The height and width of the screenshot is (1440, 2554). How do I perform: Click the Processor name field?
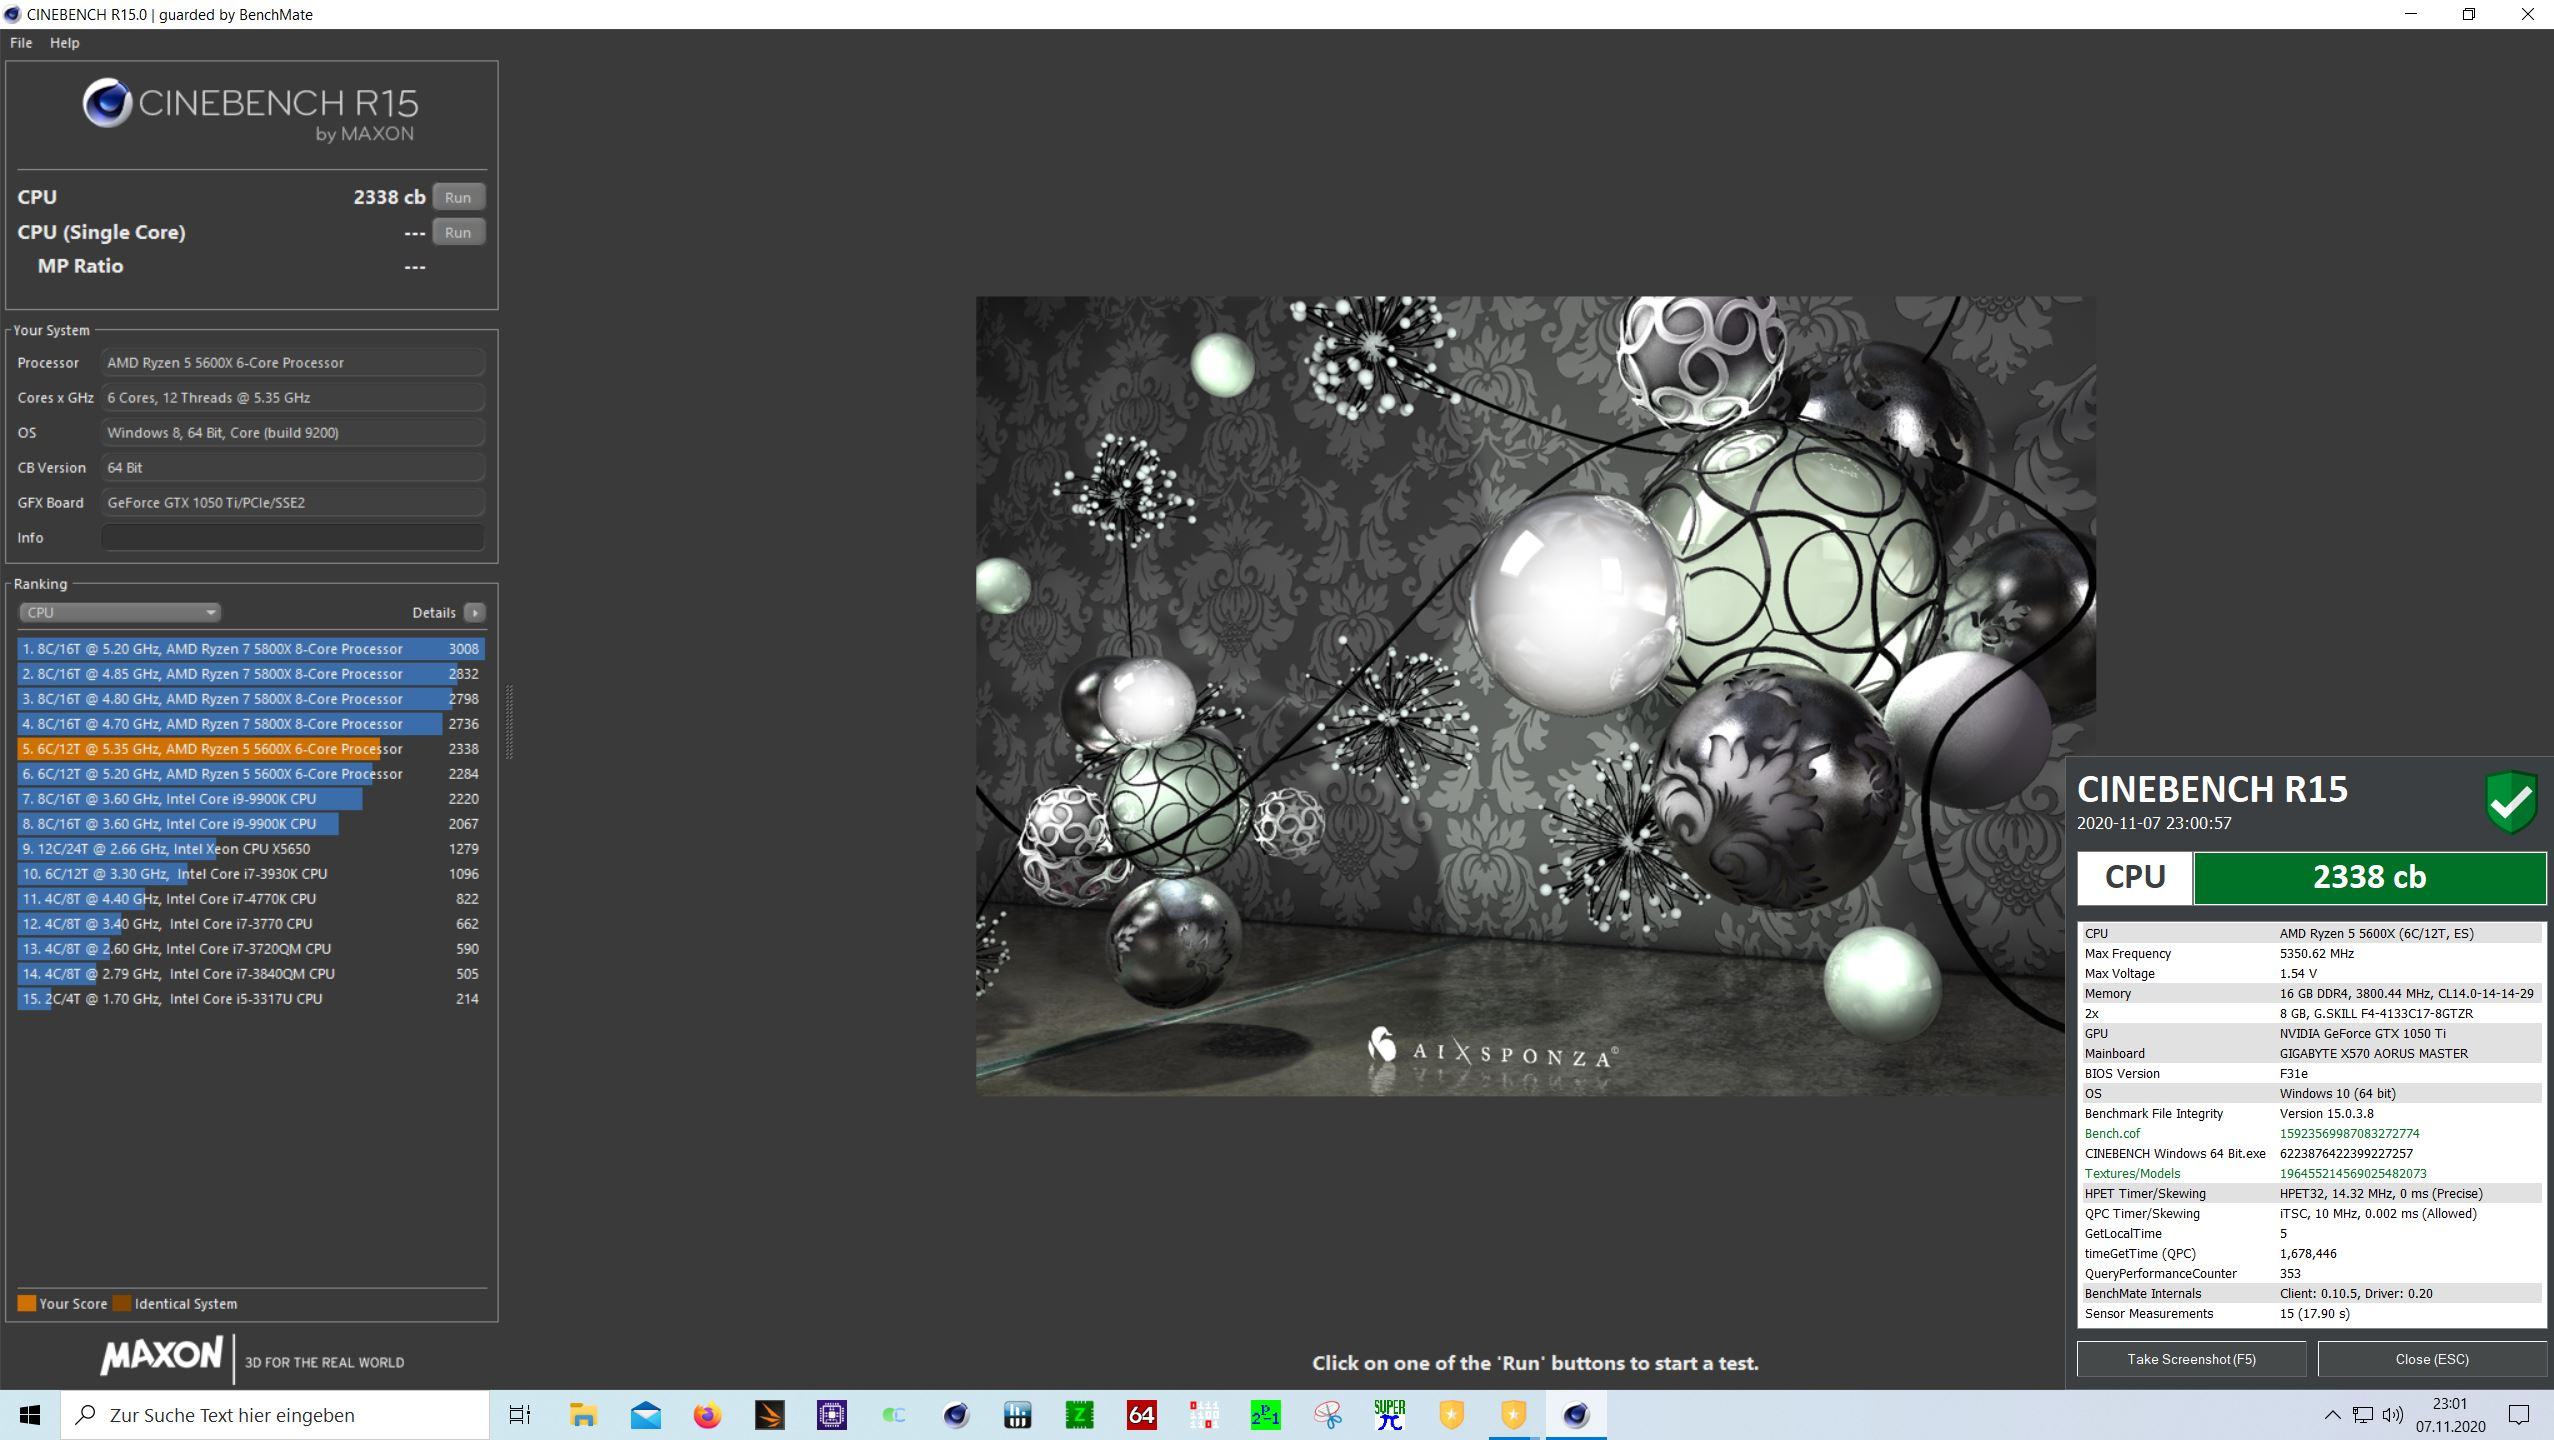pyautogui.click(x=292, y=363)
